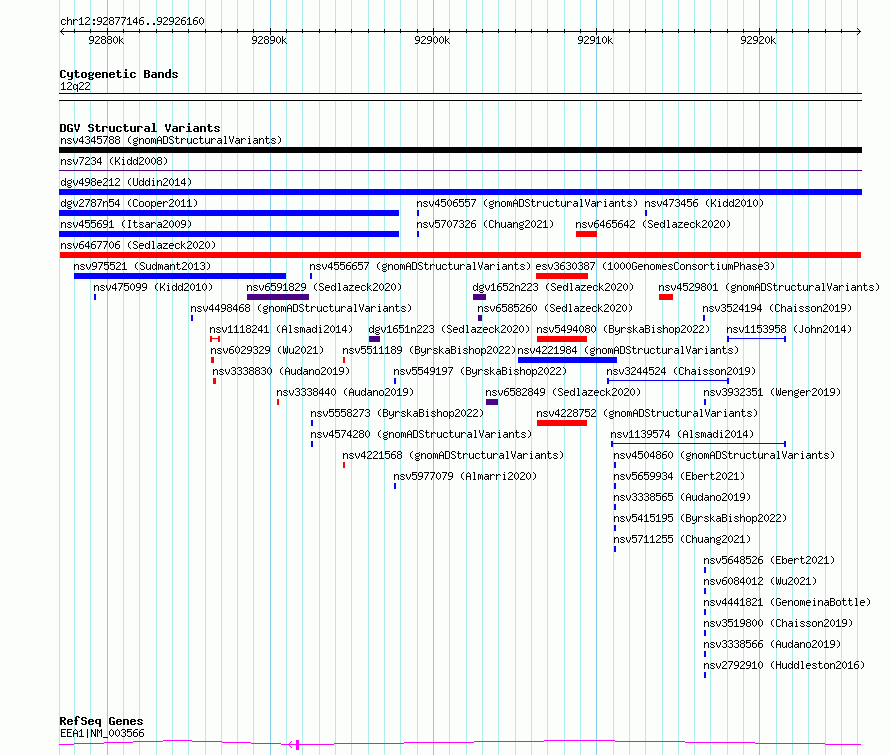The image size is (890, 755).
Task: Click nsv3338830 (Audano2019) label
Action: pos(281,371)
